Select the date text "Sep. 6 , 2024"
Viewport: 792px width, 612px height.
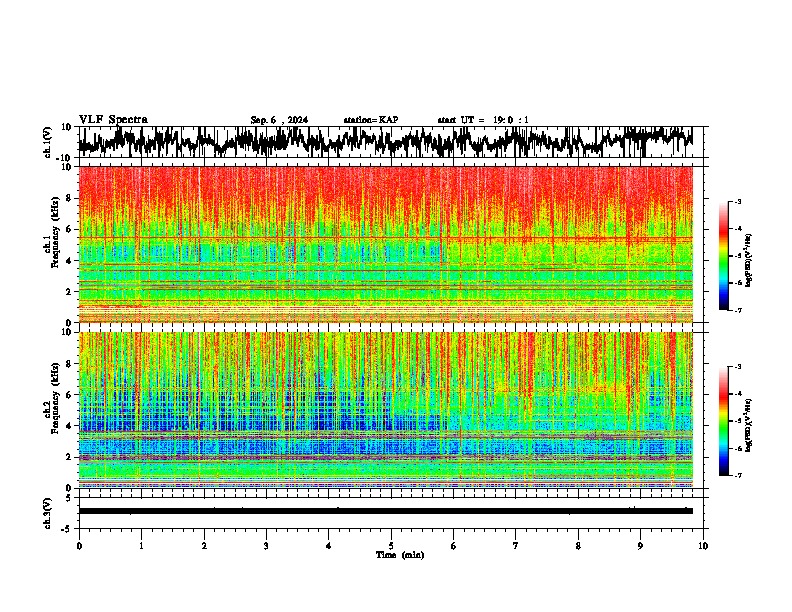coord(279,120)
